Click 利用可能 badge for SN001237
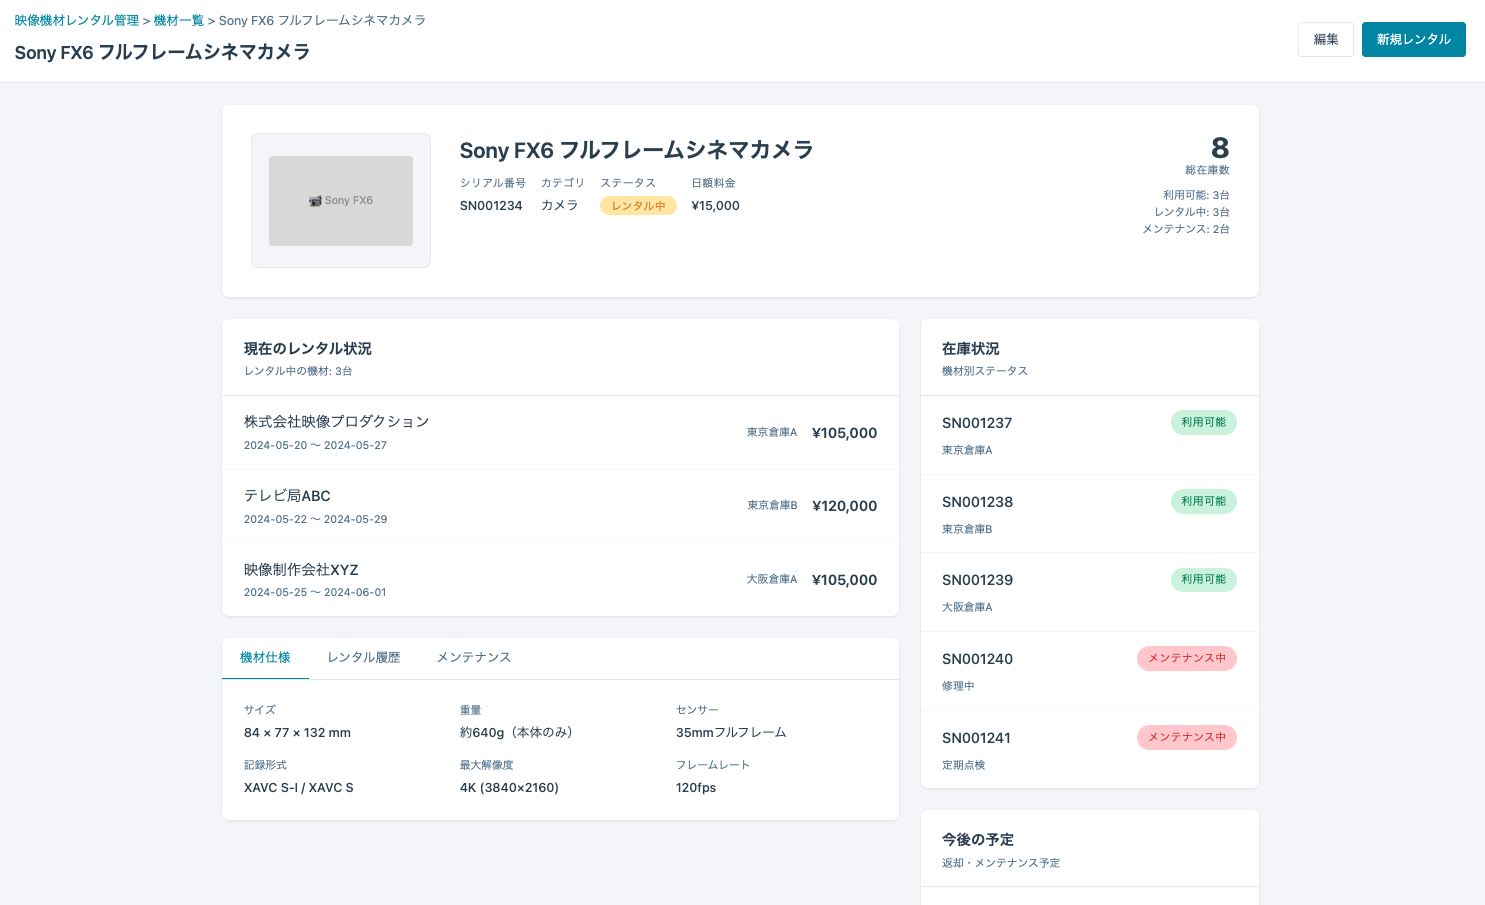The height and width of the screenshot is (905, 1485). click(x=1203, y=423)
